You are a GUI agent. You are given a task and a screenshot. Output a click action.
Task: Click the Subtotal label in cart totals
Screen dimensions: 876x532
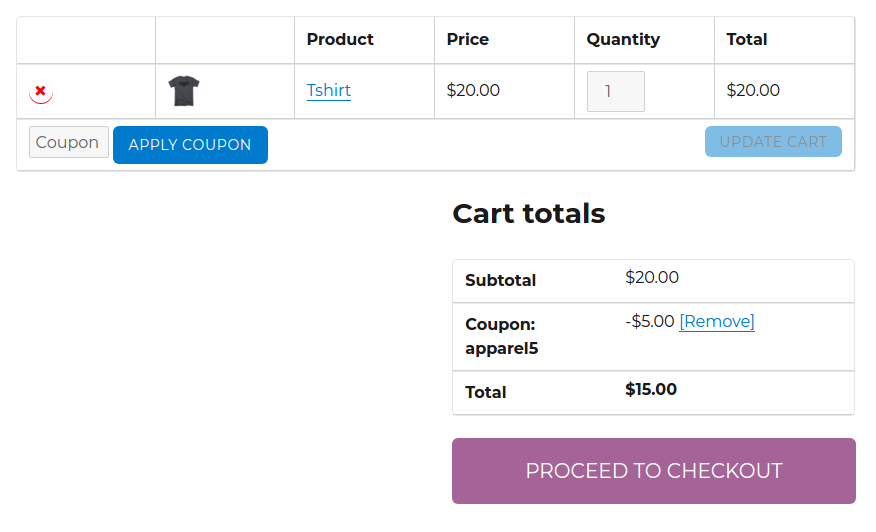pyautogui.click(x=500, y=281)
